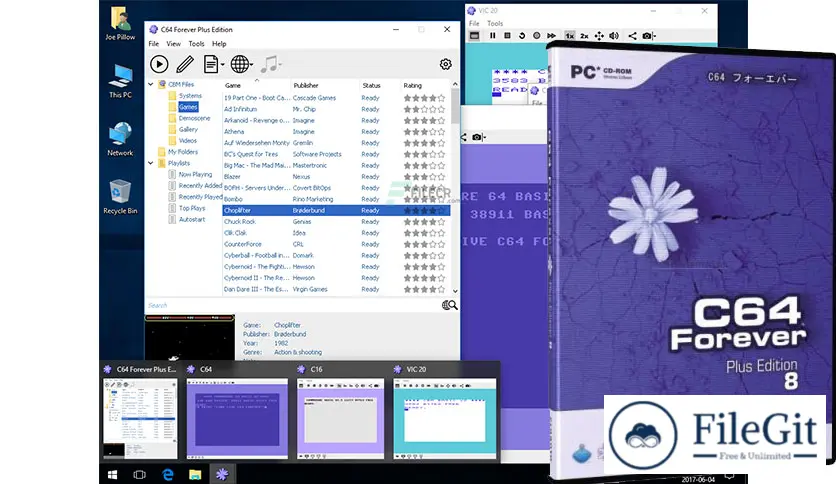Image resolution: width=836 pixels, height=484 pixels.
Task: Click the Play button in C64 Forever toolbar
Action: (159, 64)
